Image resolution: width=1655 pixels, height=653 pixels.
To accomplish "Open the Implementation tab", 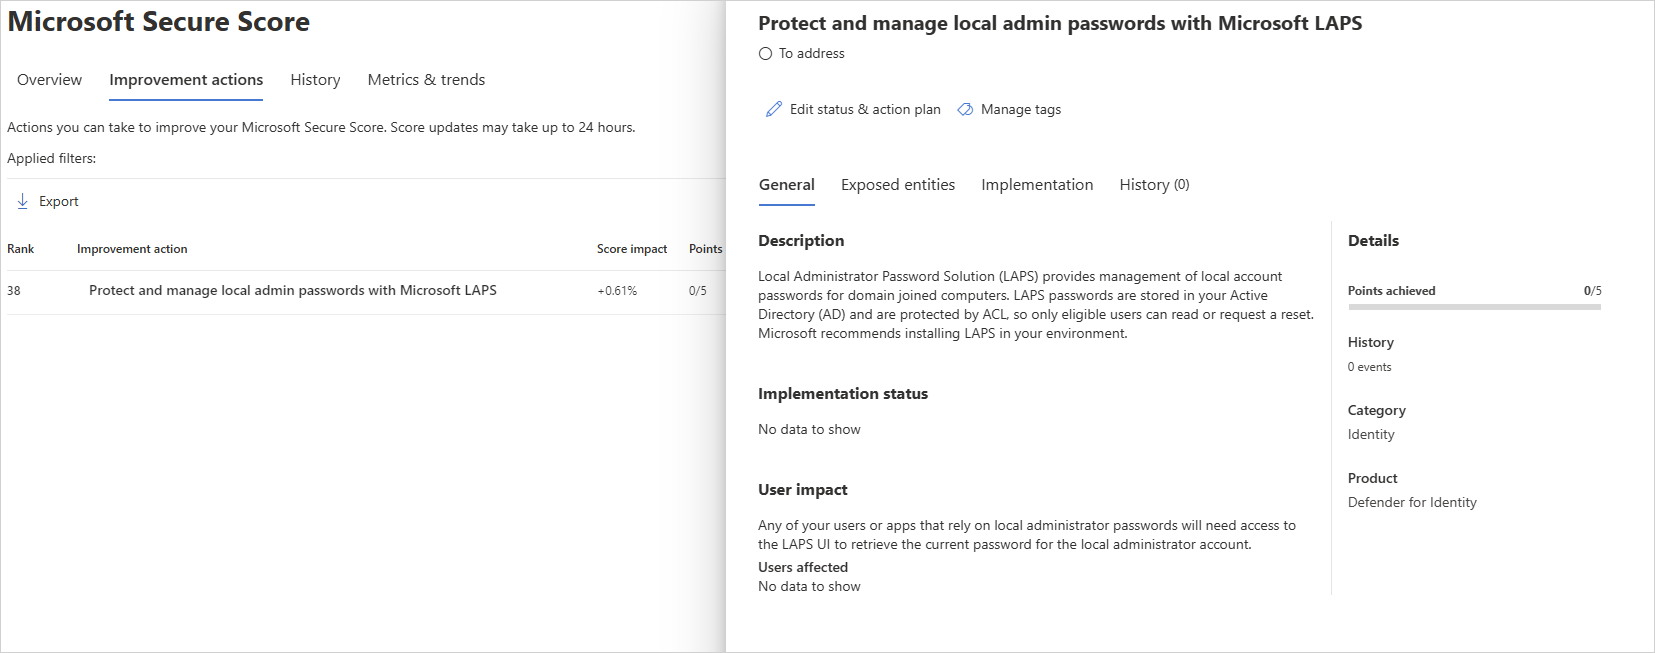I will (x=1037, y=185).
